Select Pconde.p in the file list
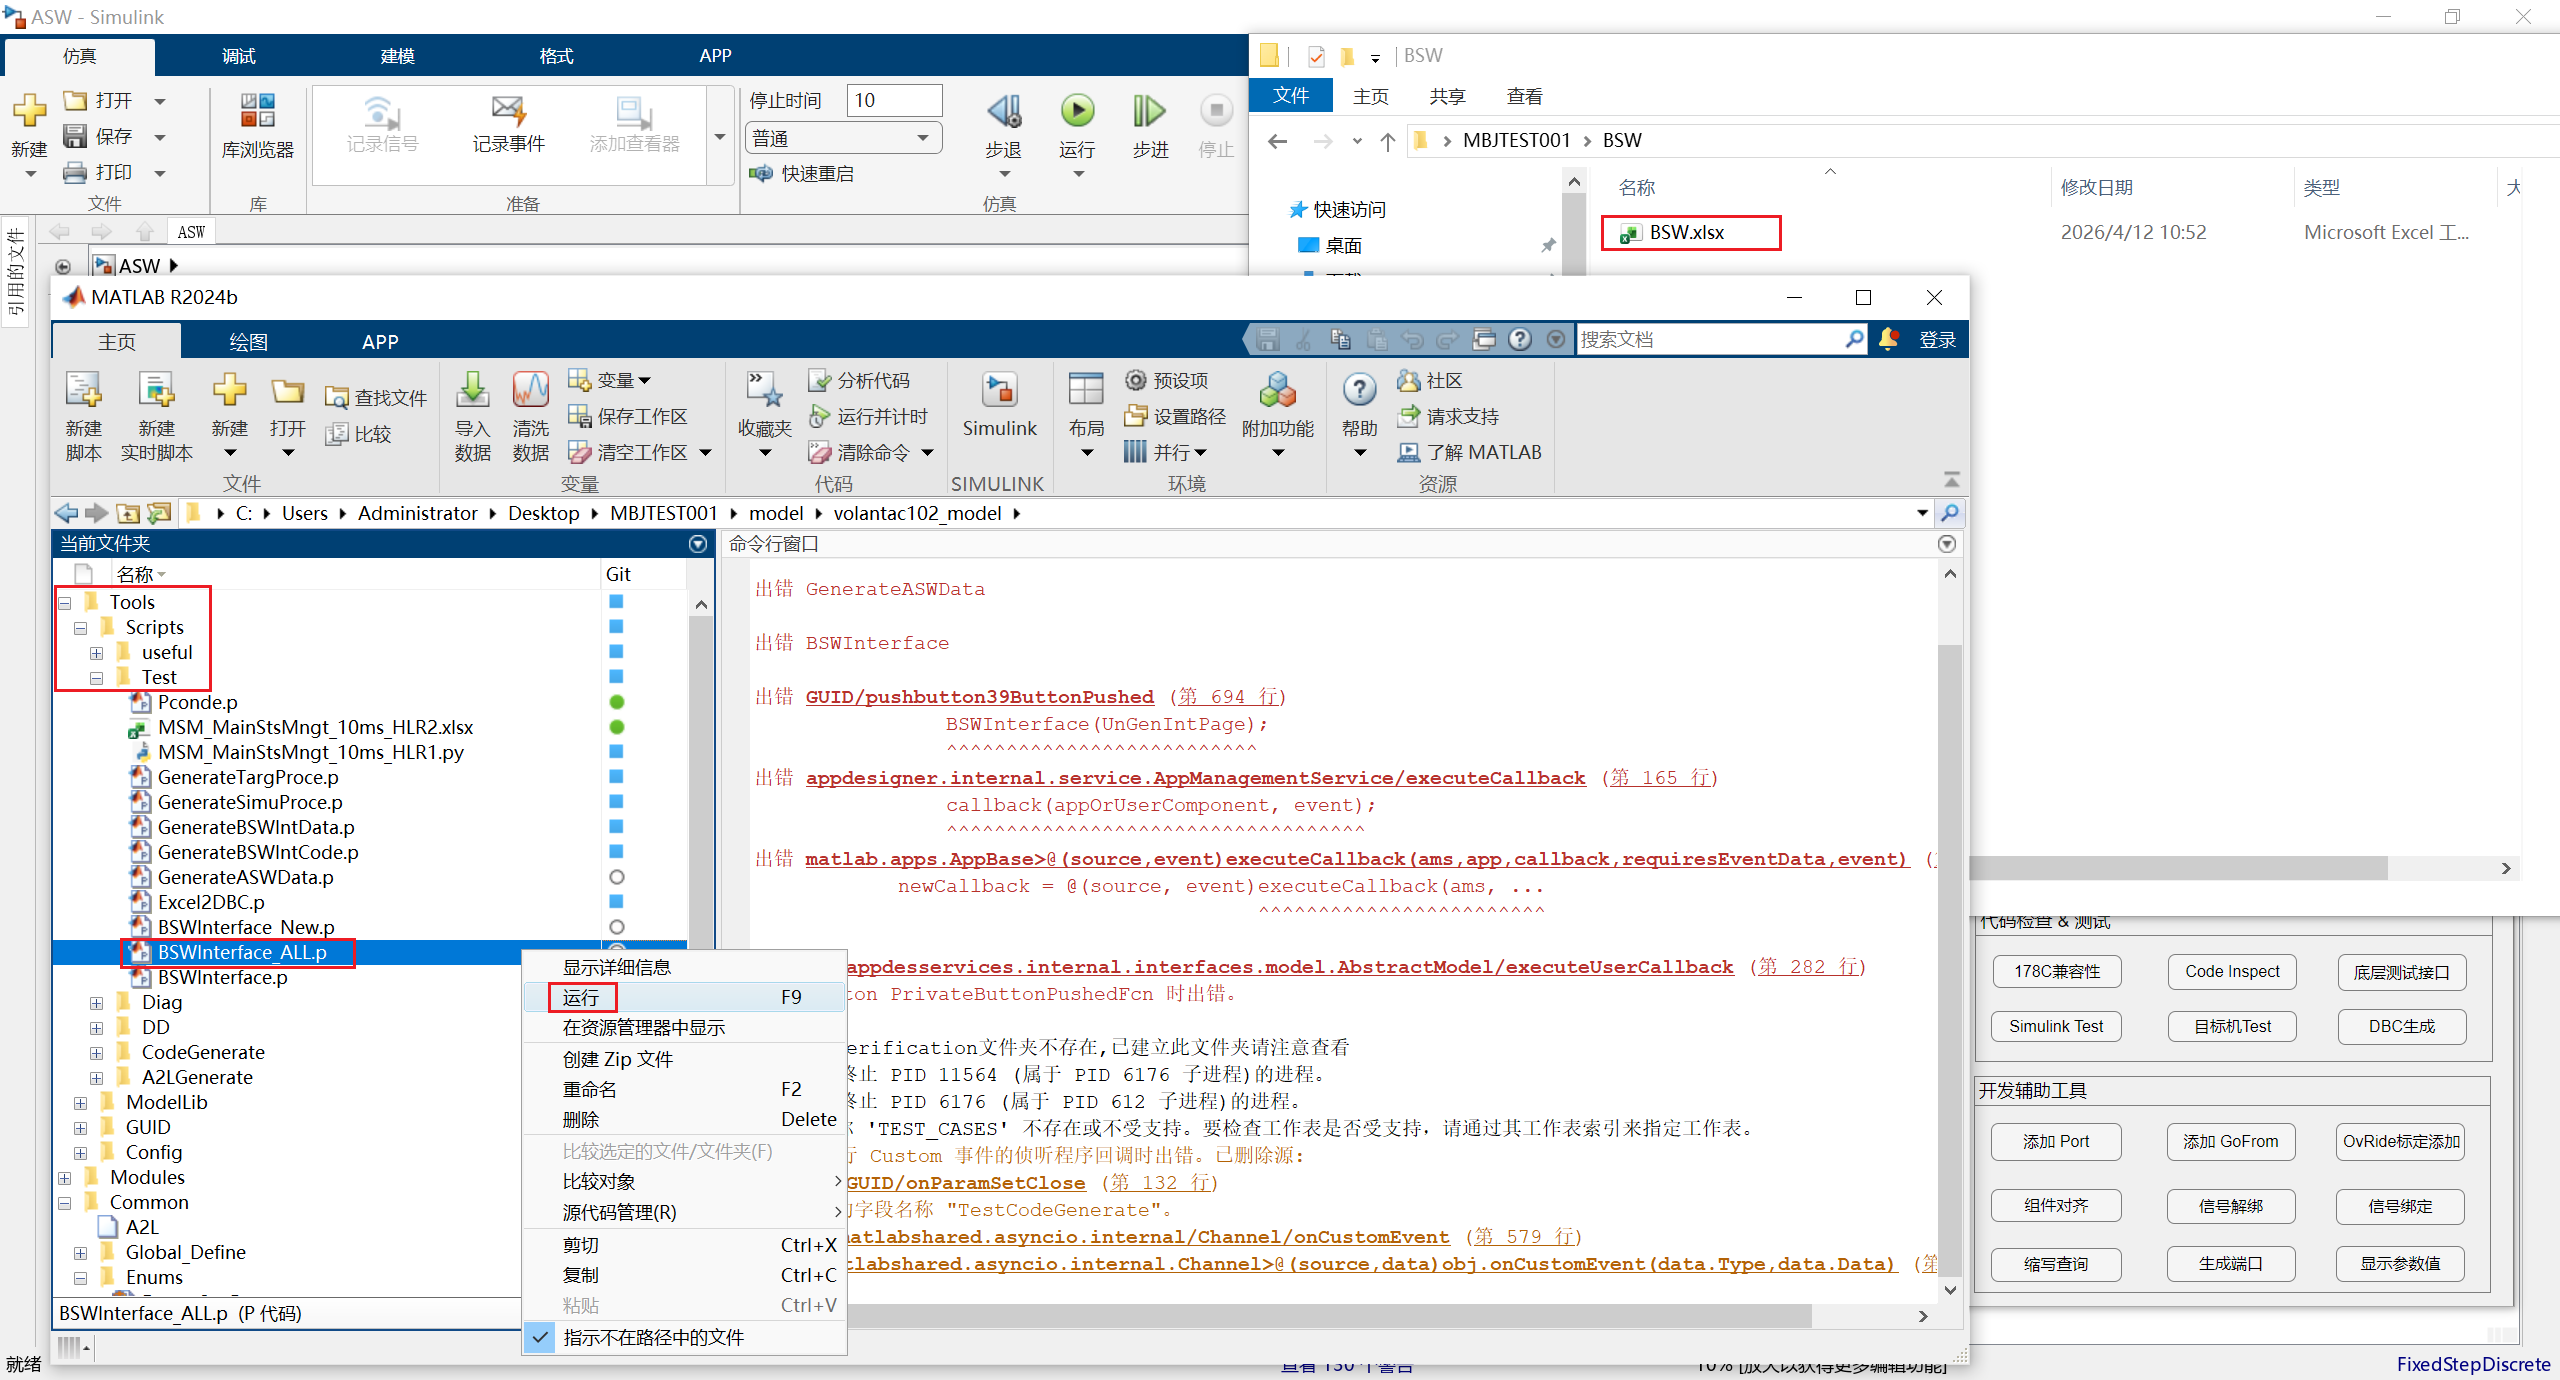The width and height of the screenshot is (2560, 1380). [x=198, y=703]
